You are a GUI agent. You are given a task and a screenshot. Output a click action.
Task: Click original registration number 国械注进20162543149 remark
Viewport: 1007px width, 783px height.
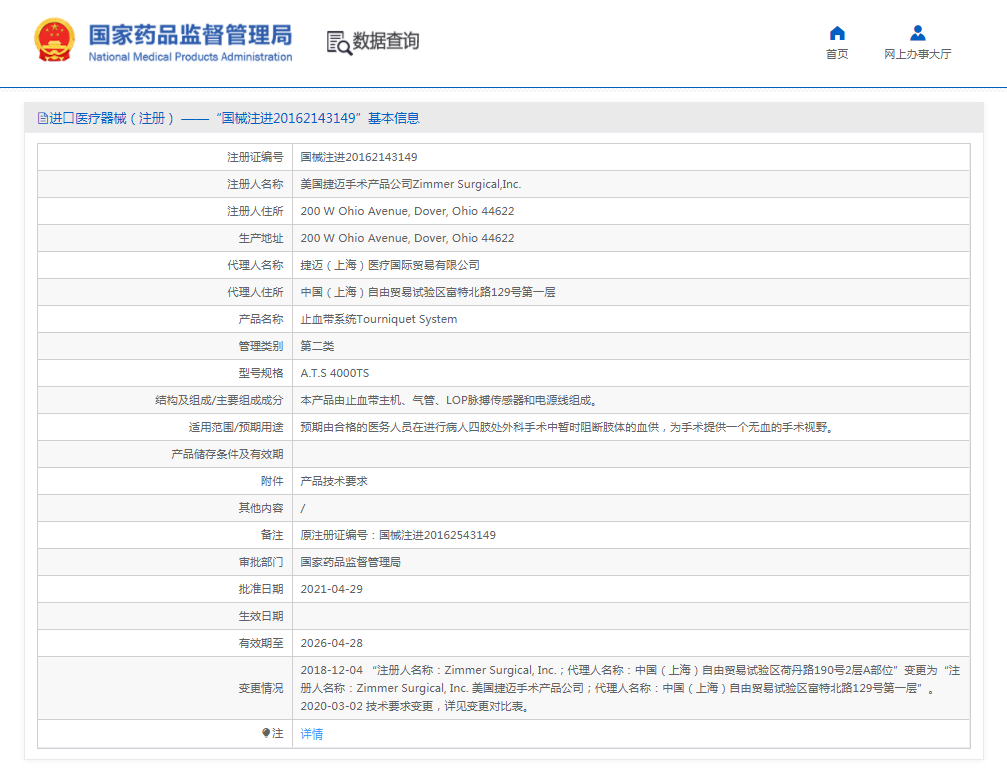tap(398, 535)
